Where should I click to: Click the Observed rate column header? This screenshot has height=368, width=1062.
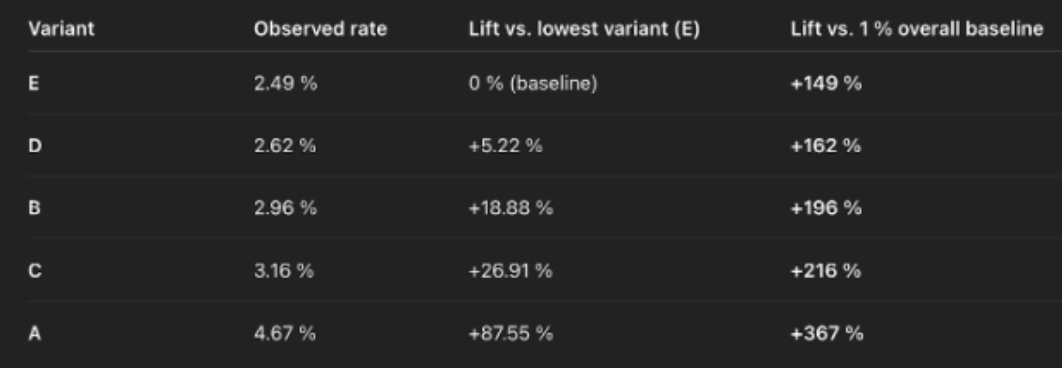[x=320, y=29]
